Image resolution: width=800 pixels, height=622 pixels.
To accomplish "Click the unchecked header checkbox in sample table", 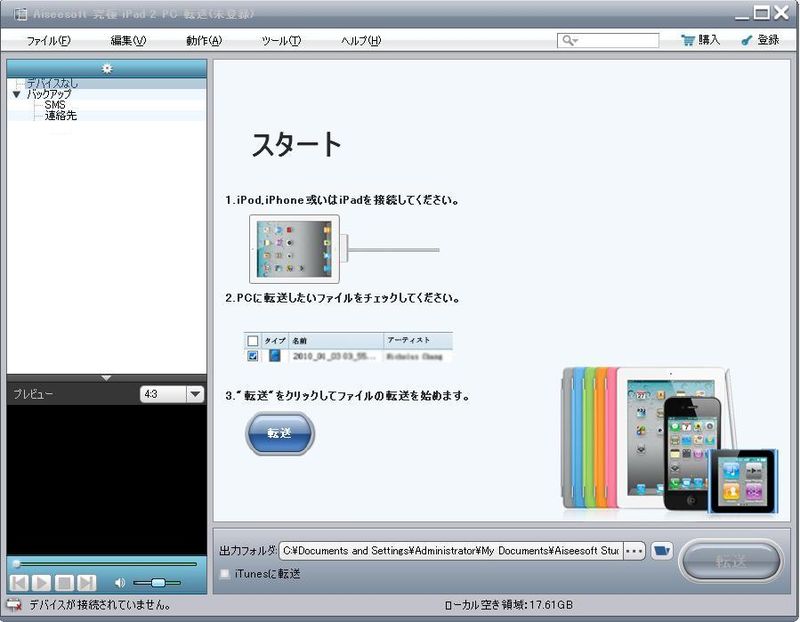I will pyautogui.click(x=253, y=340).
